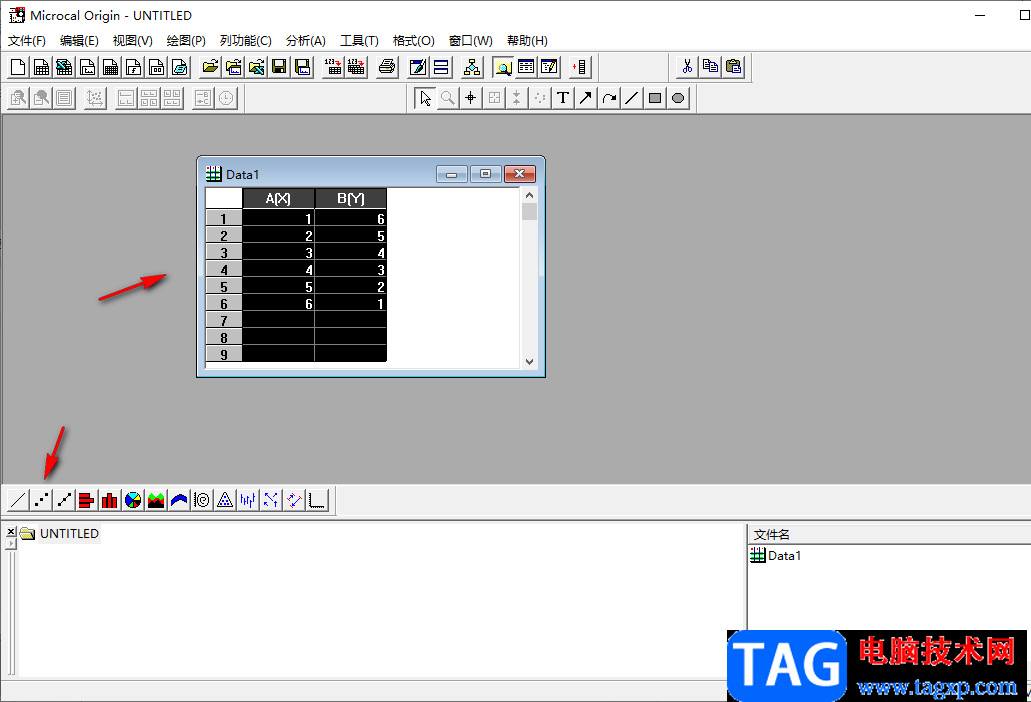Click the Open Template icon

pyautogui.click(x=233, y=67)
